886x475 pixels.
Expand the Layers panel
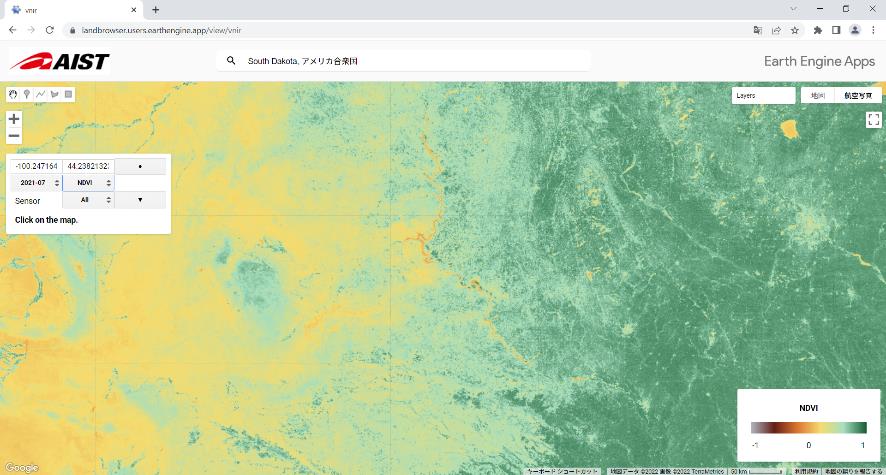tap(763, 95)
